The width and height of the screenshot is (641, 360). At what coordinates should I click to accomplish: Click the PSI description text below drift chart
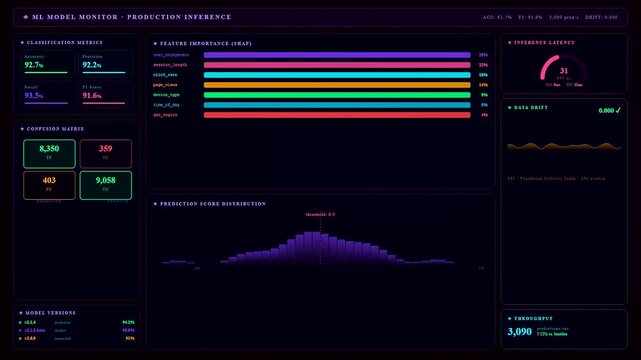(556, 179)
